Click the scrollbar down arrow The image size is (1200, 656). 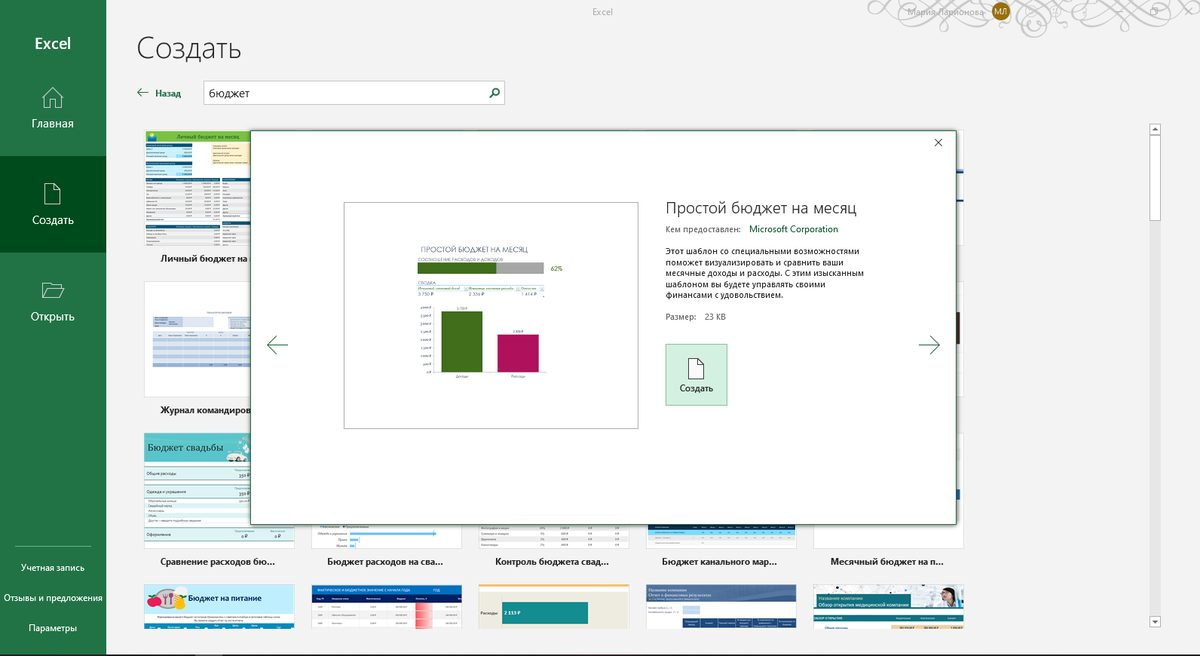click(1155, 621)
